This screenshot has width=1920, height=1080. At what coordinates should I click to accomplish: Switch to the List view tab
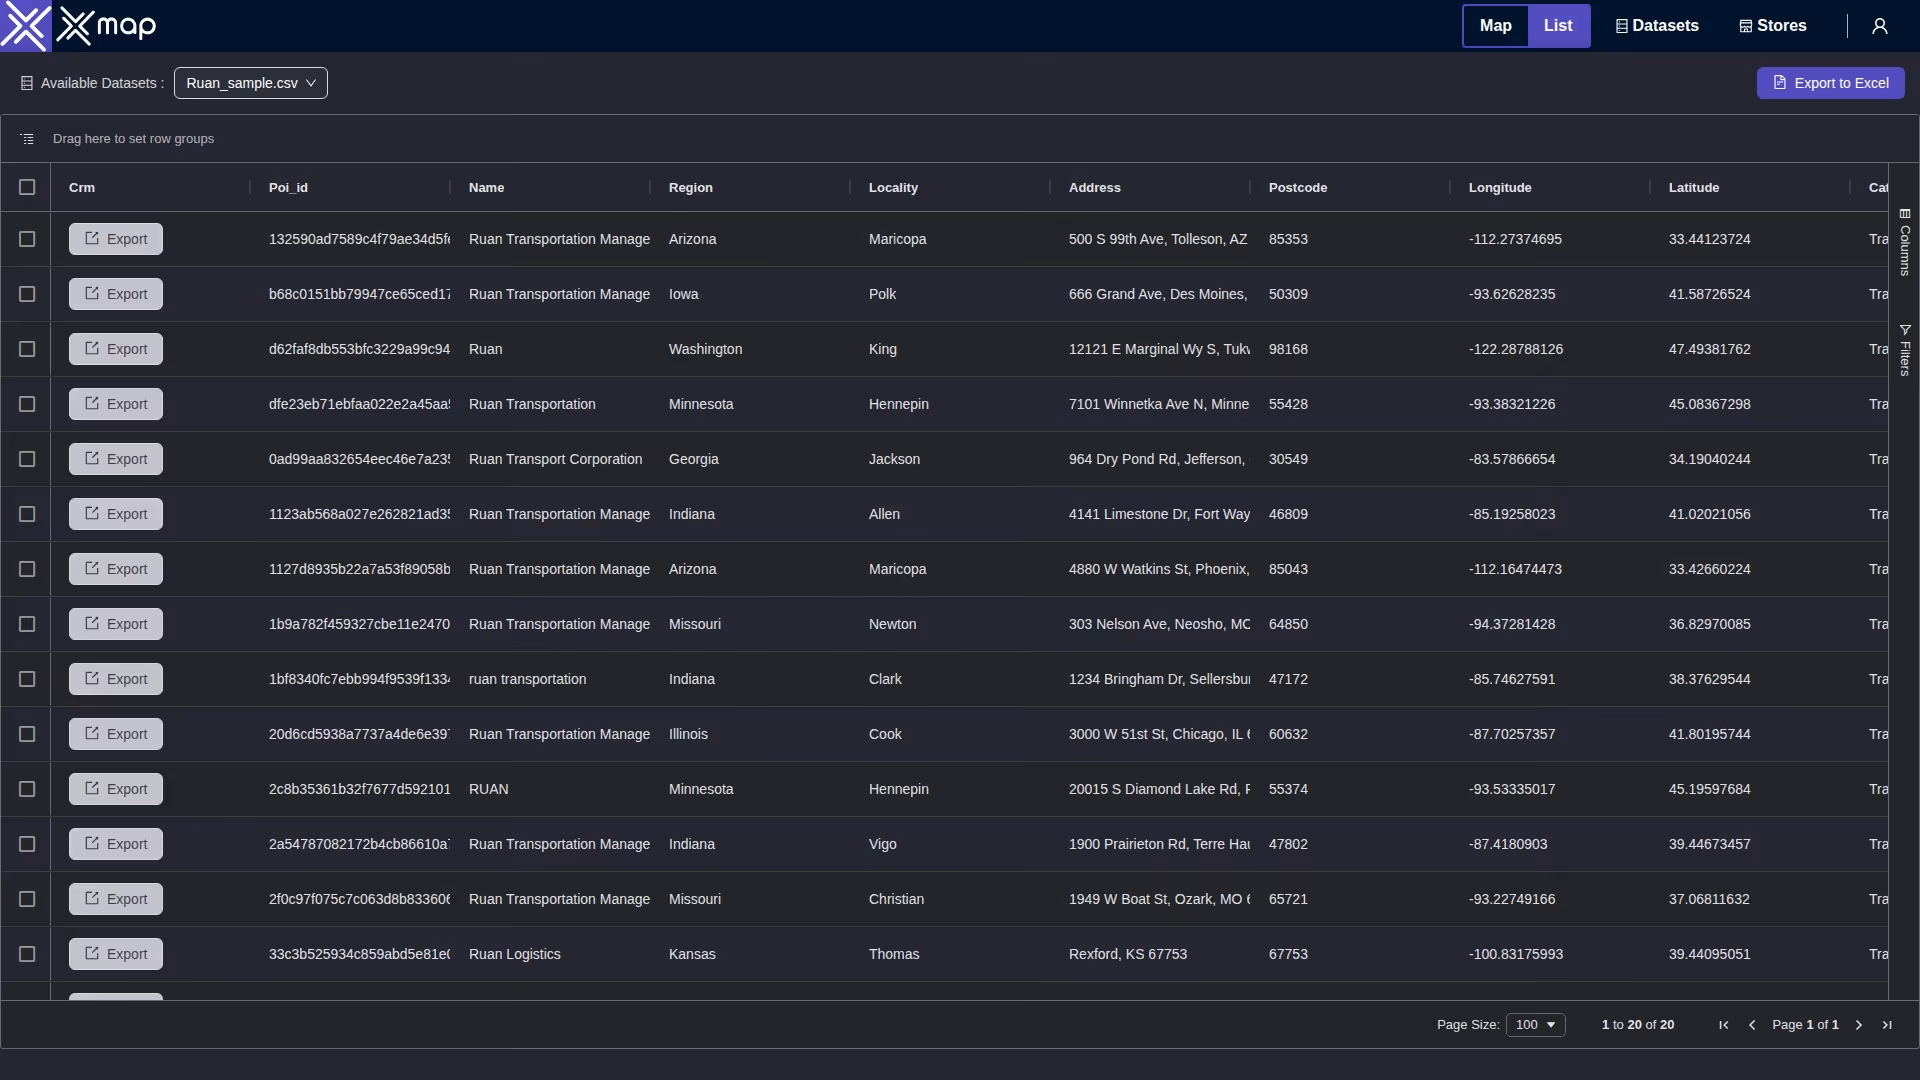click(x=1558, y=26)
